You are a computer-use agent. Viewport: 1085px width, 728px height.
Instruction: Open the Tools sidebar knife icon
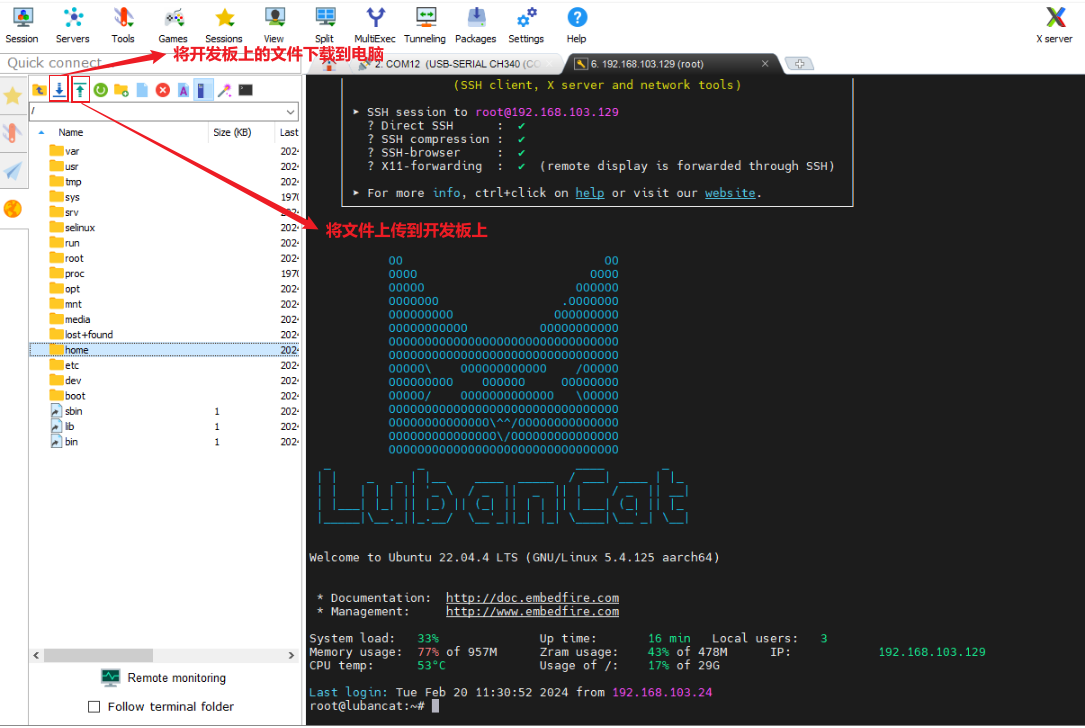[13, 133]
